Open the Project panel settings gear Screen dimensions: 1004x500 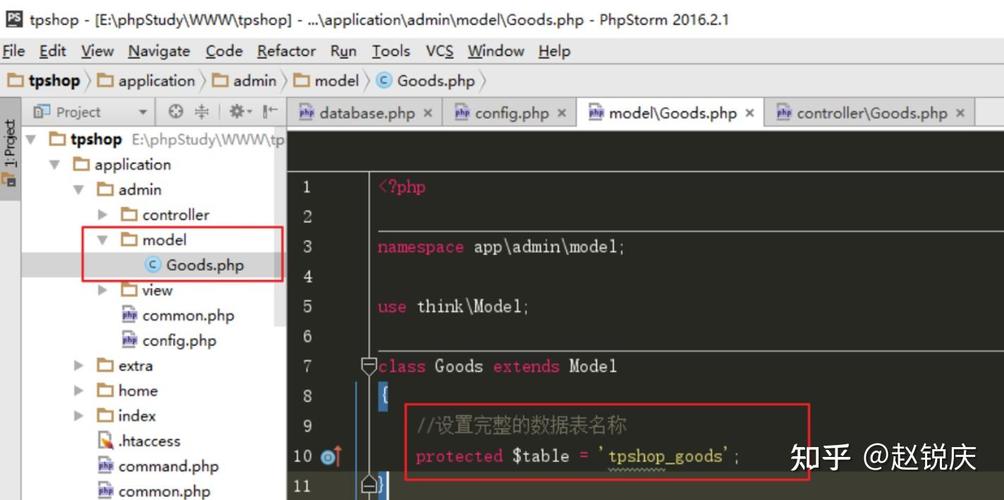240,112
